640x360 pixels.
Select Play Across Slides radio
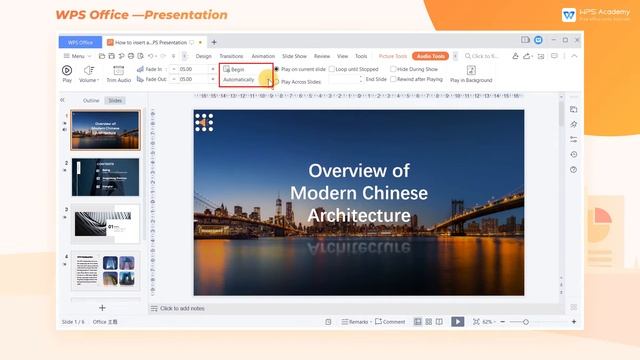pyautogui.click(x=277, y=82)
